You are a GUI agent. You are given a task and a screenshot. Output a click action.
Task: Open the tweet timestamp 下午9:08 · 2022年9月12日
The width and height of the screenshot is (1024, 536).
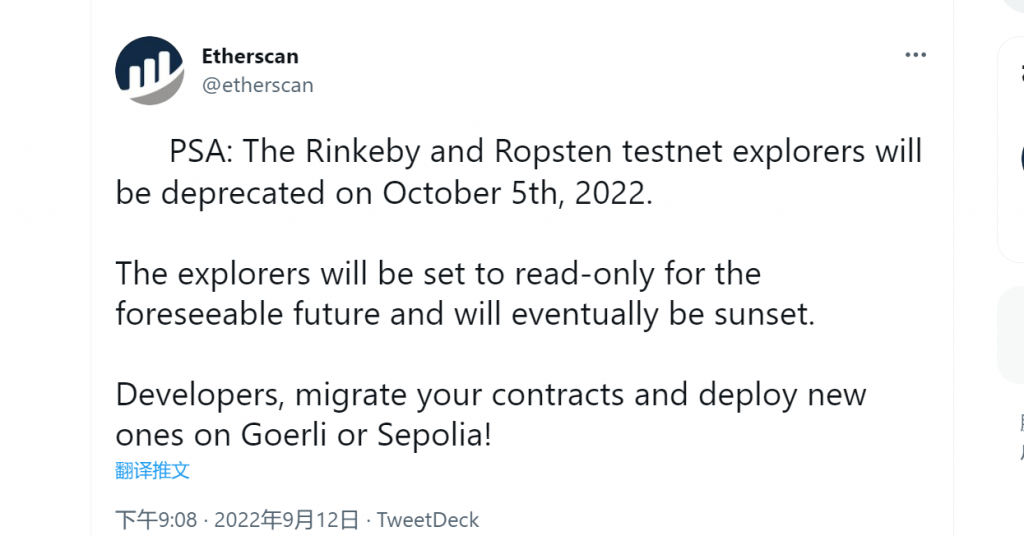click(237, 520)
